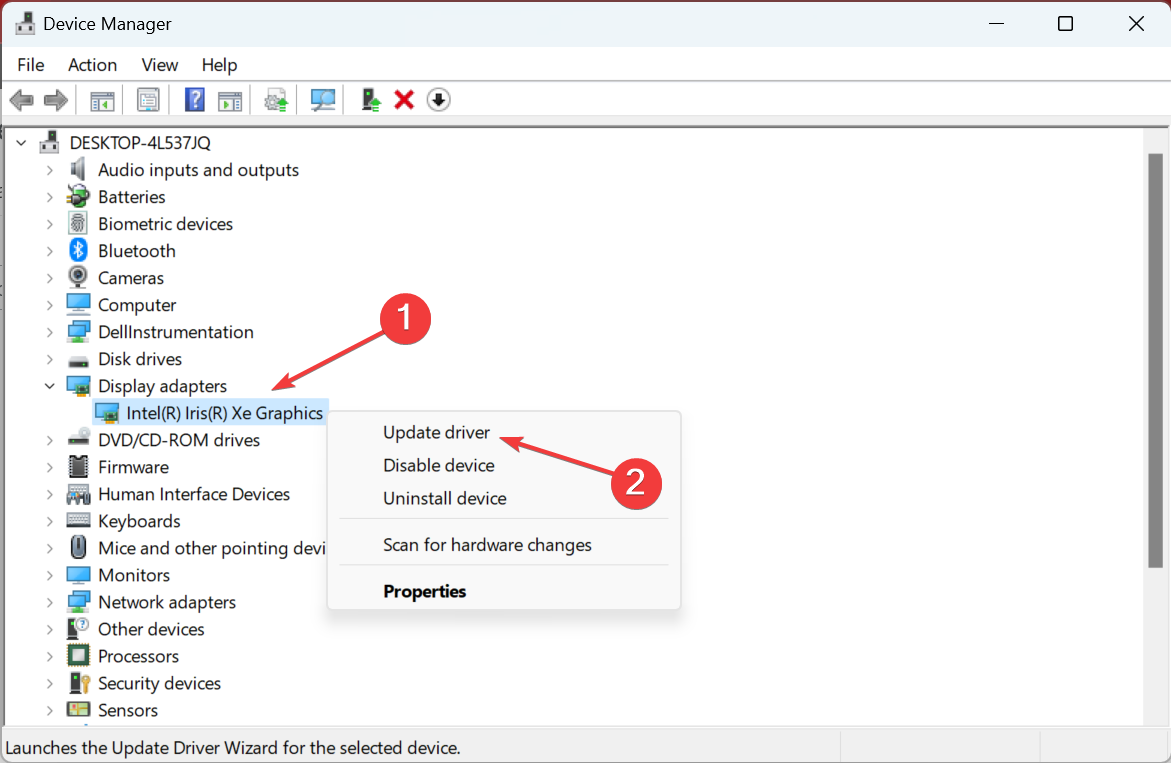
Task: Open the Properties sheet toolbar icon
Action: (148, 100)
